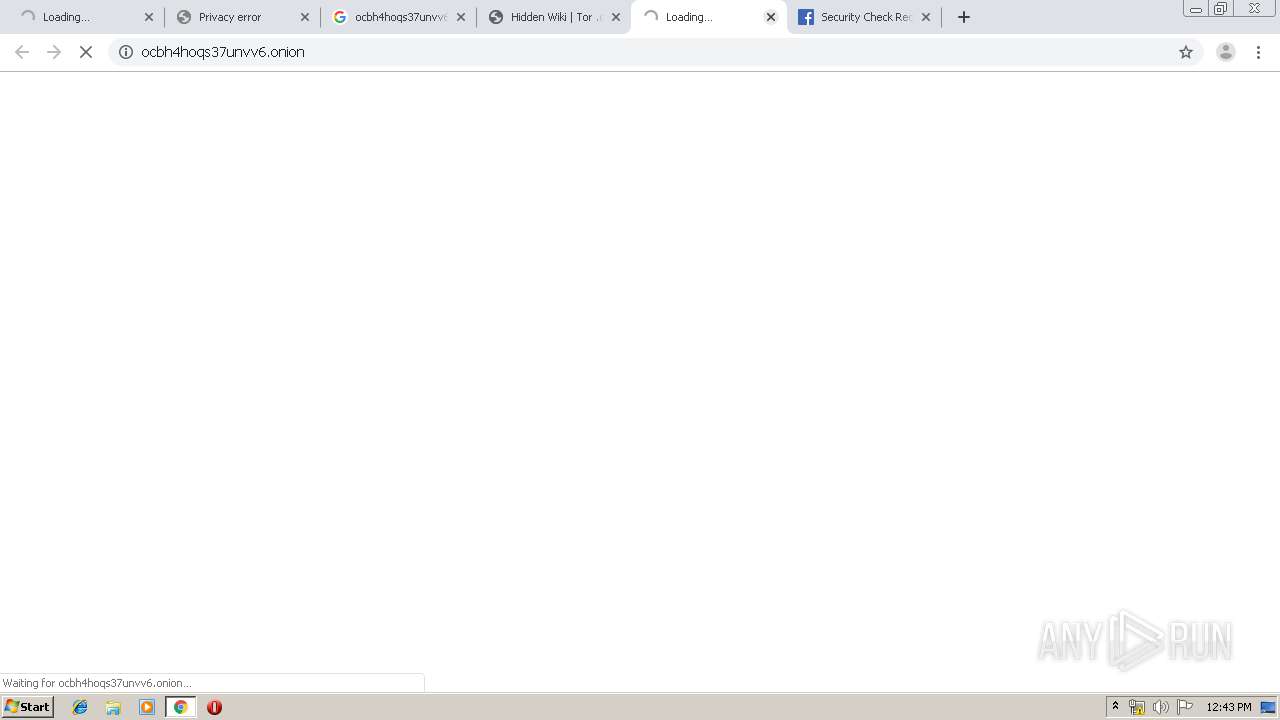The width and height of the screenshot is (1280, 720).
Task: Show hidden system tray icons
Action: tap(1116, 707)
